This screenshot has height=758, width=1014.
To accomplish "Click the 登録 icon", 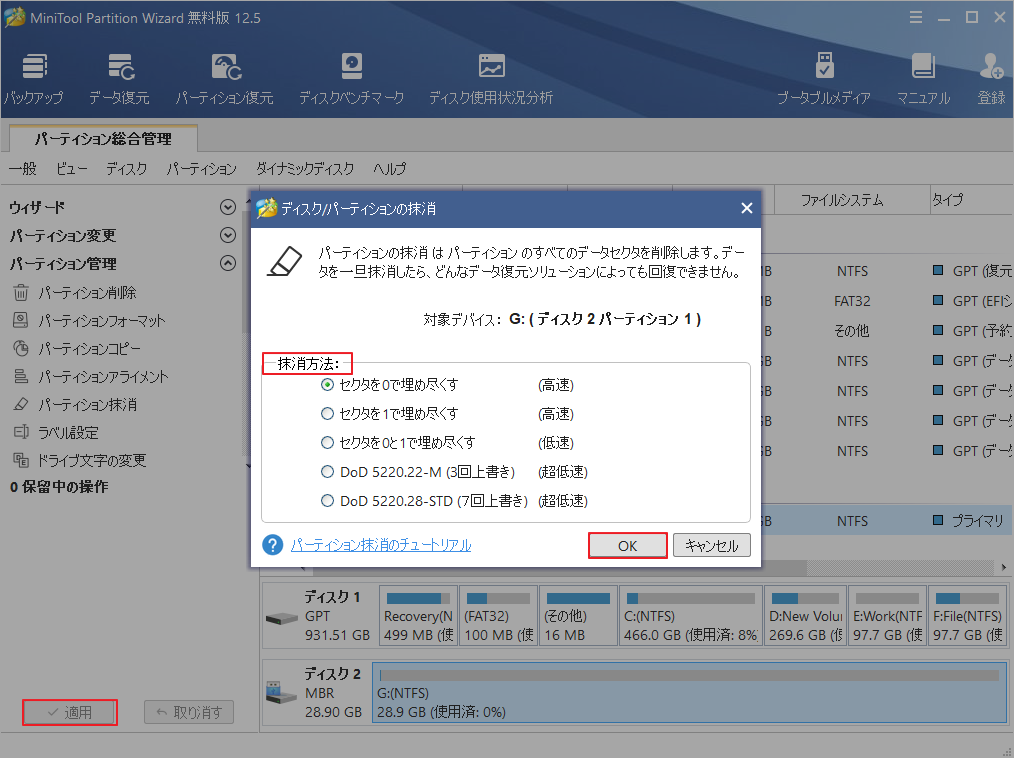I will coord(989,77).
